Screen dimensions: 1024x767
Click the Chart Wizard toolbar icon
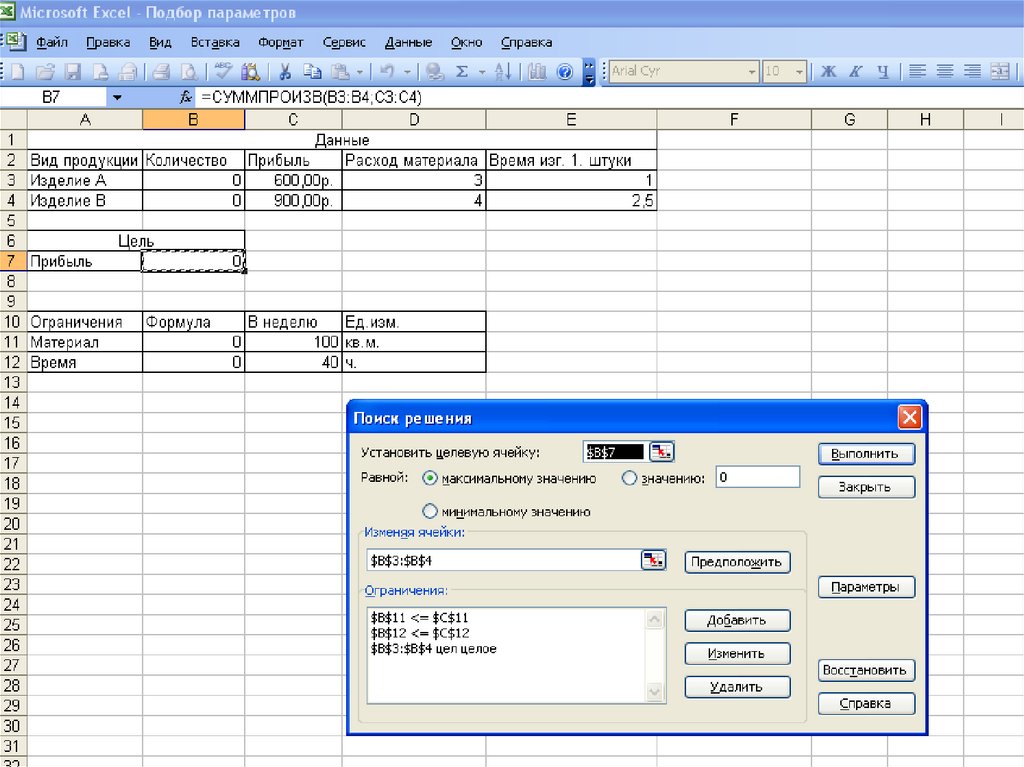(537, 72)
